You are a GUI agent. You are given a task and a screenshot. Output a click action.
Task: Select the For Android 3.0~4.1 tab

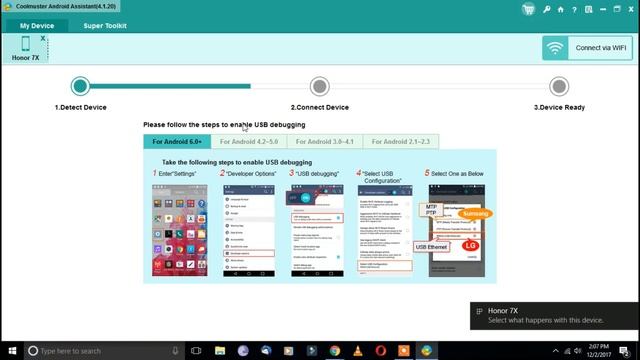coord(324,142)
